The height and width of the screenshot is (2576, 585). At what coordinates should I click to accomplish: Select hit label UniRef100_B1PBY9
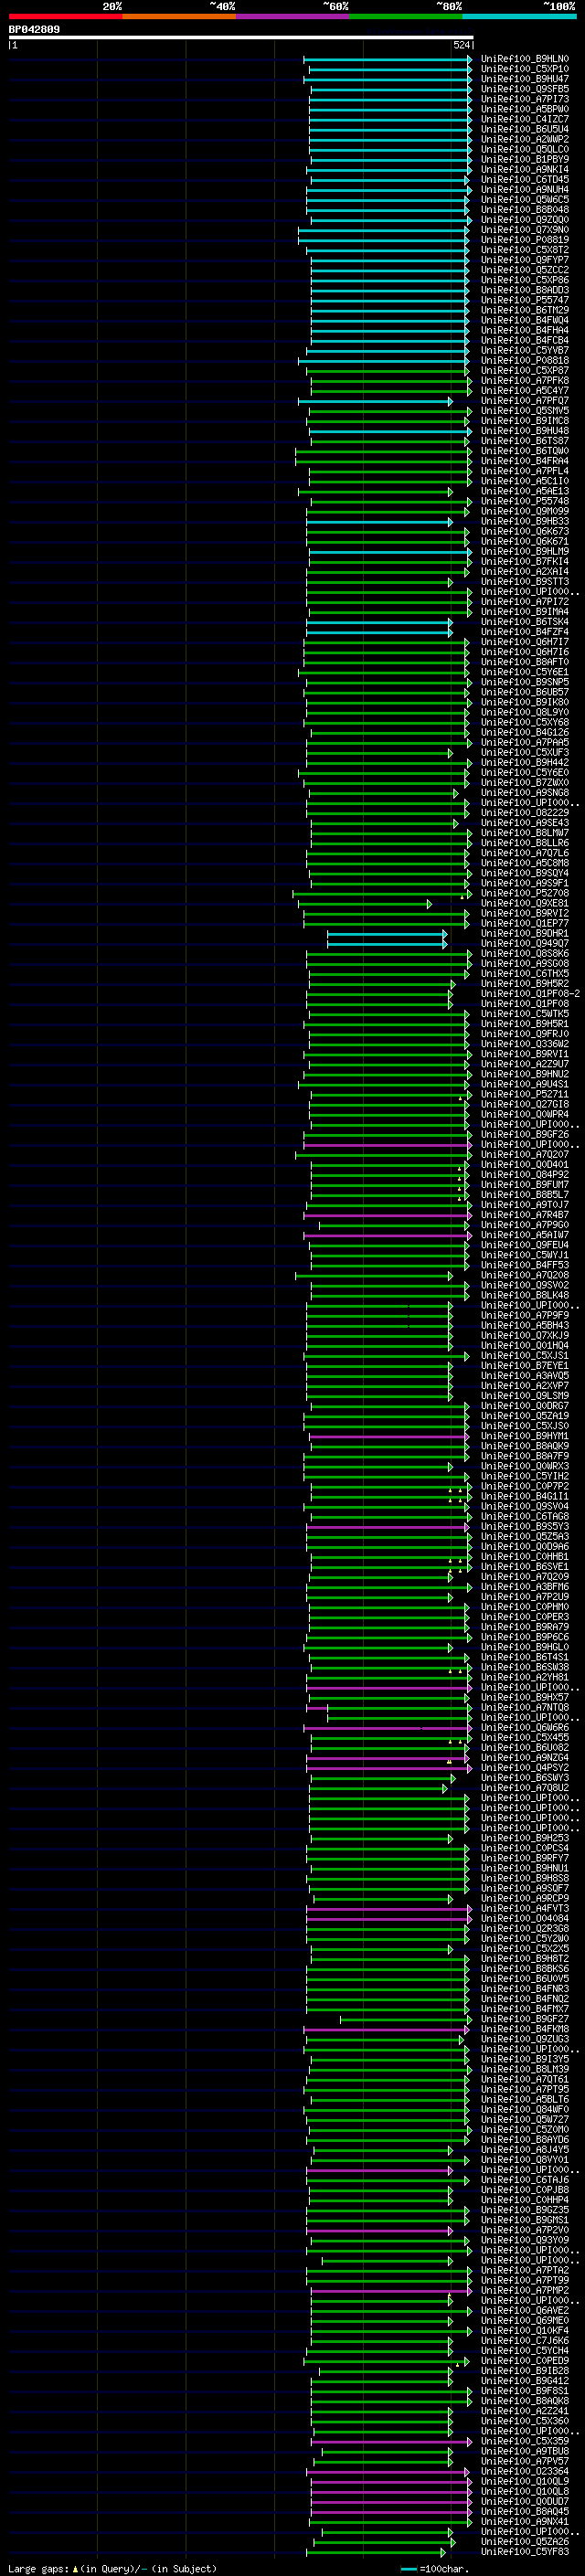pyautogui.click(x=525, y=159)
